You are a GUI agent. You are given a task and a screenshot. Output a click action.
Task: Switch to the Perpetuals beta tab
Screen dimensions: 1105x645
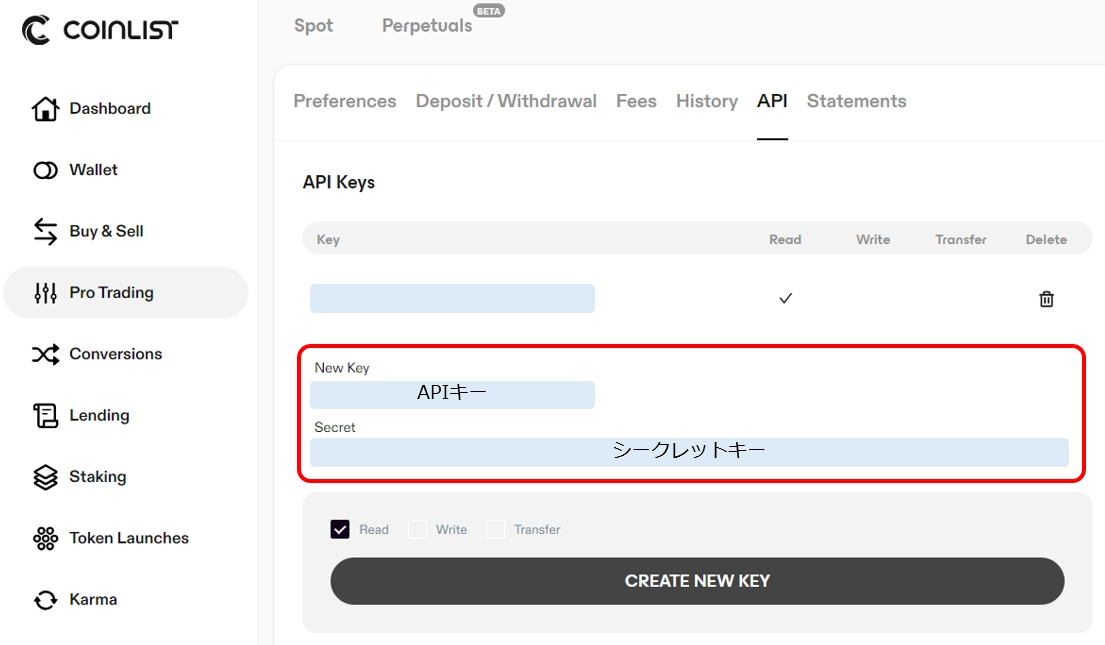(427, 25)
